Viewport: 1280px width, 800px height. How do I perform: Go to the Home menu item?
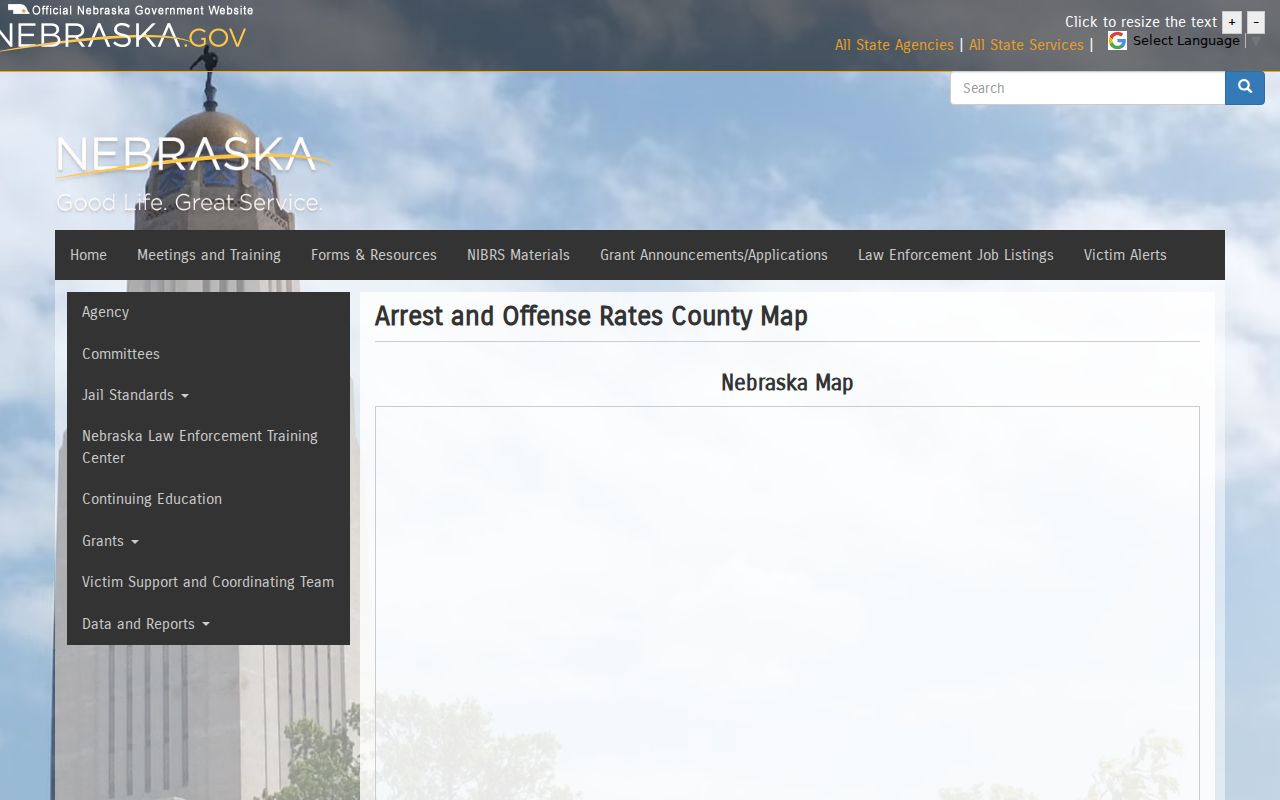click(88, 255)
